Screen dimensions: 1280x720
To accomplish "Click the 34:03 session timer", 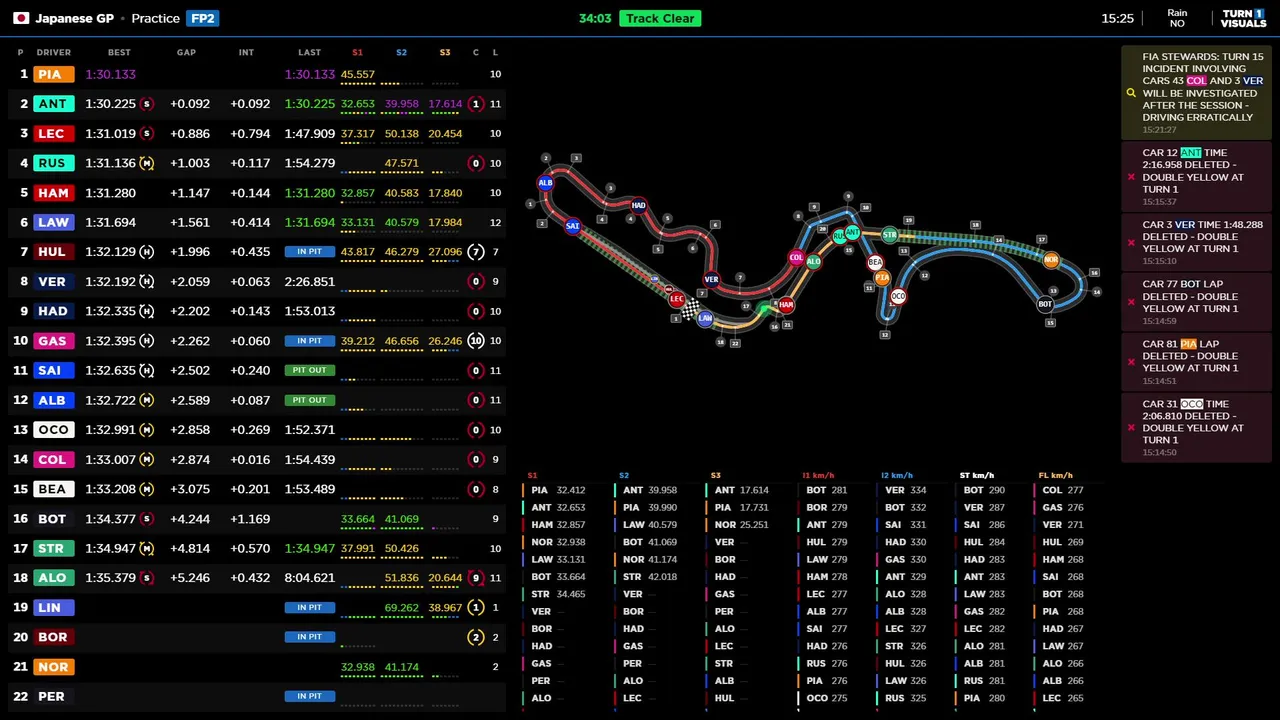I will [595, 18].
